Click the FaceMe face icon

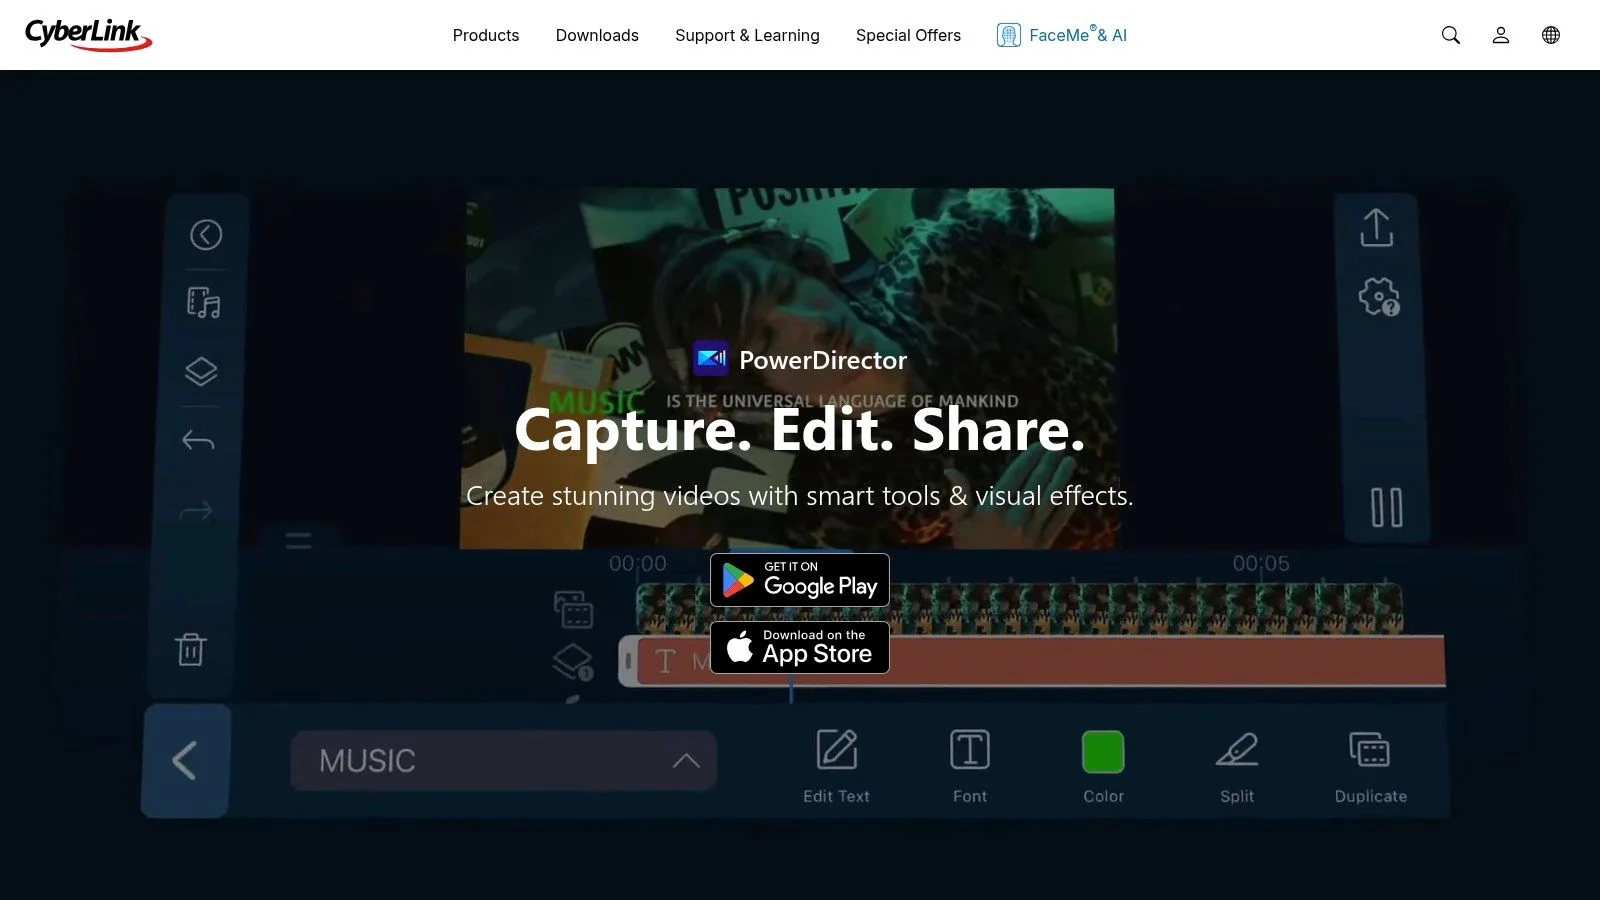pos(1008,35)
